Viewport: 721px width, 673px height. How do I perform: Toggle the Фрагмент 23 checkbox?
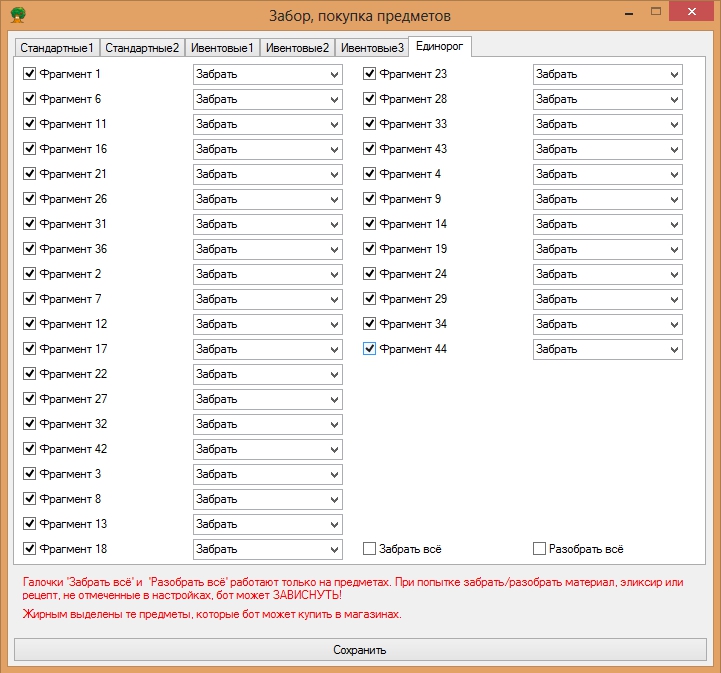click(370, 74)
